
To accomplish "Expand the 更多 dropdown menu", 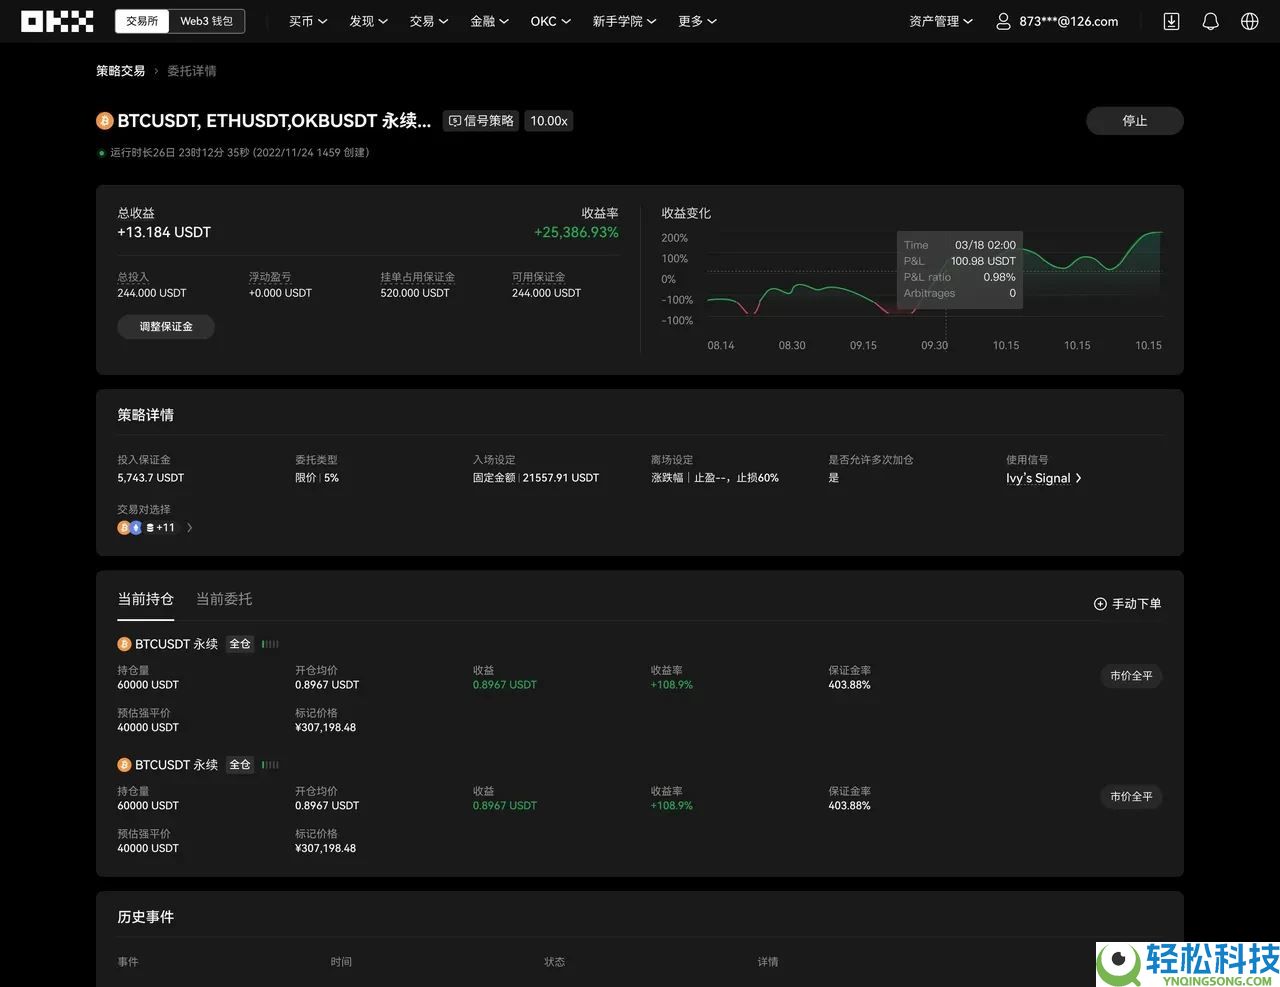I will (x=697, y=21).
